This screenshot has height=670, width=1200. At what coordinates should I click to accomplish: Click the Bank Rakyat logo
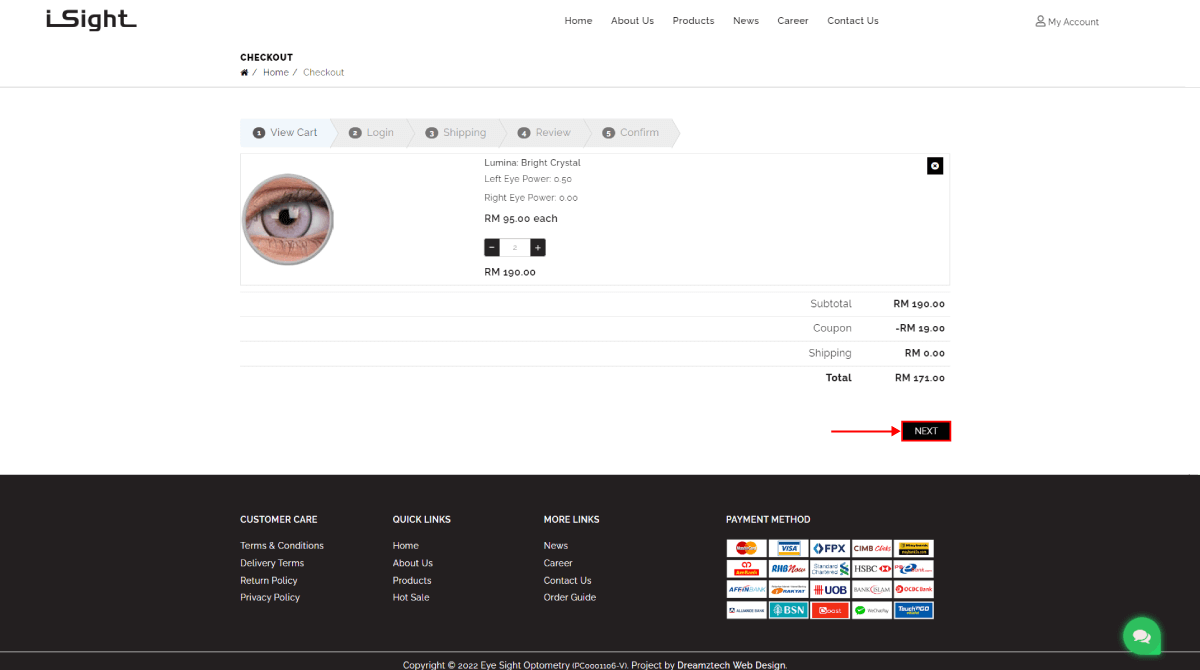click(788, 590)
